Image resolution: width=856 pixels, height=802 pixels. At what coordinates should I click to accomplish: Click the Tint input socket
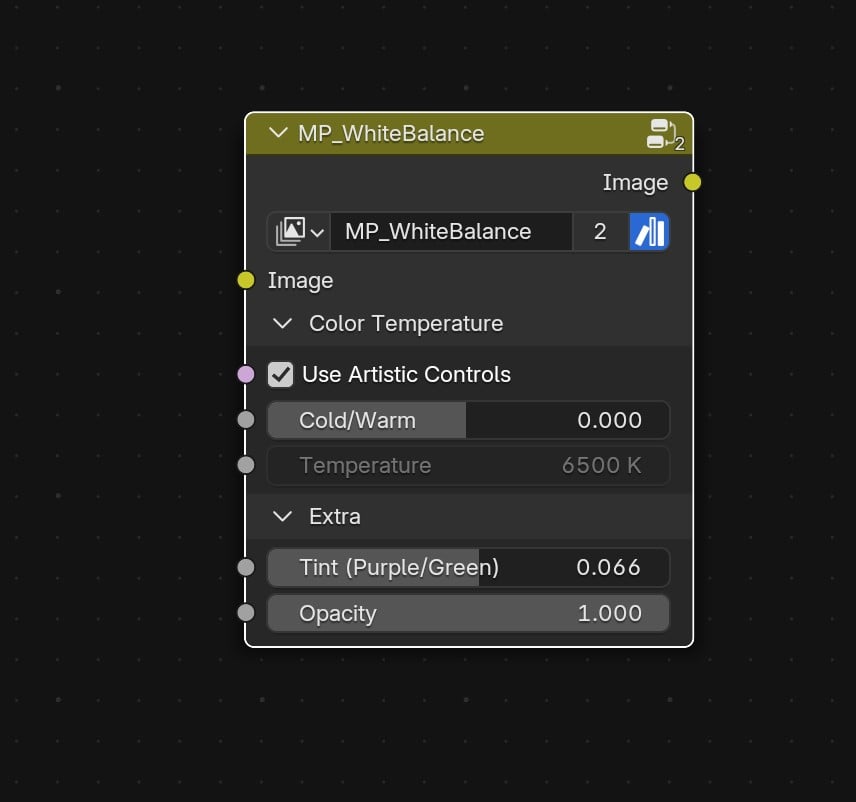point(246,567)
